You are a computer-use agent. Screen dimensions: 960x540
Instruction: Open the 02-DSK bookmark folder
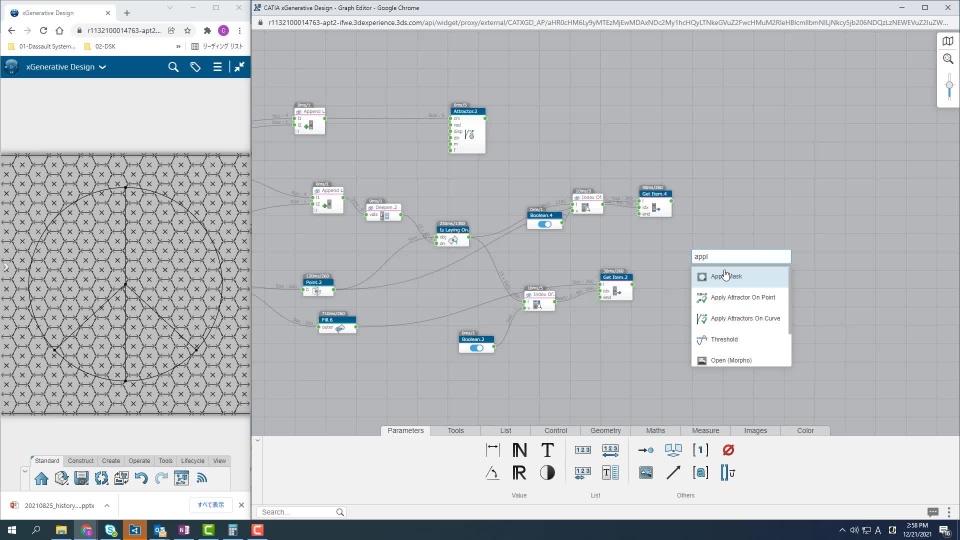pos(99,47)
